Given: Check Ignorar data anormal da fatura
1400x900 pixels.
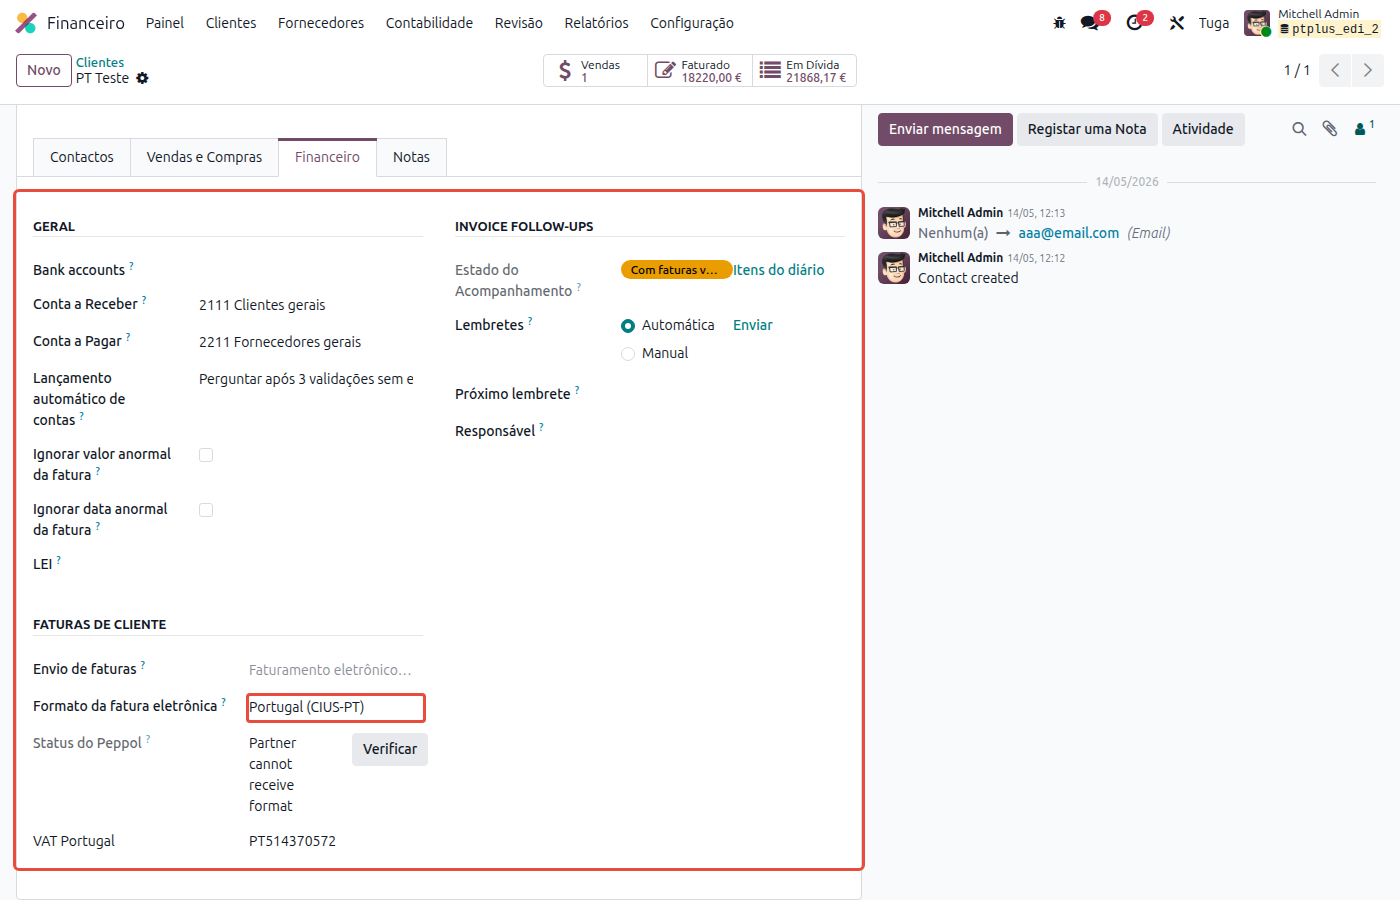Looking at the screenshot, I should (206, 510).
